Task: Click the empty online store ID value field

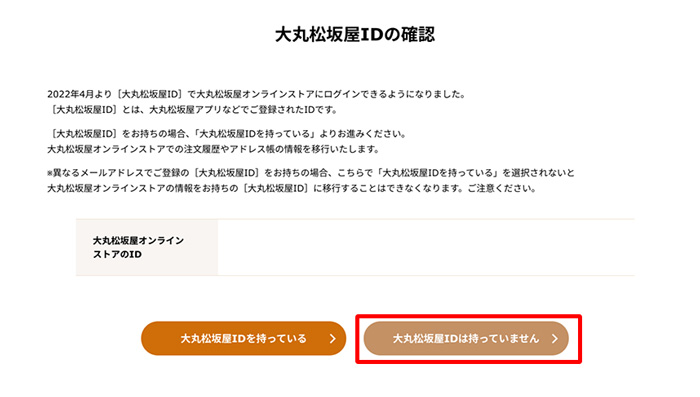Action: click(x=426, y=247)
